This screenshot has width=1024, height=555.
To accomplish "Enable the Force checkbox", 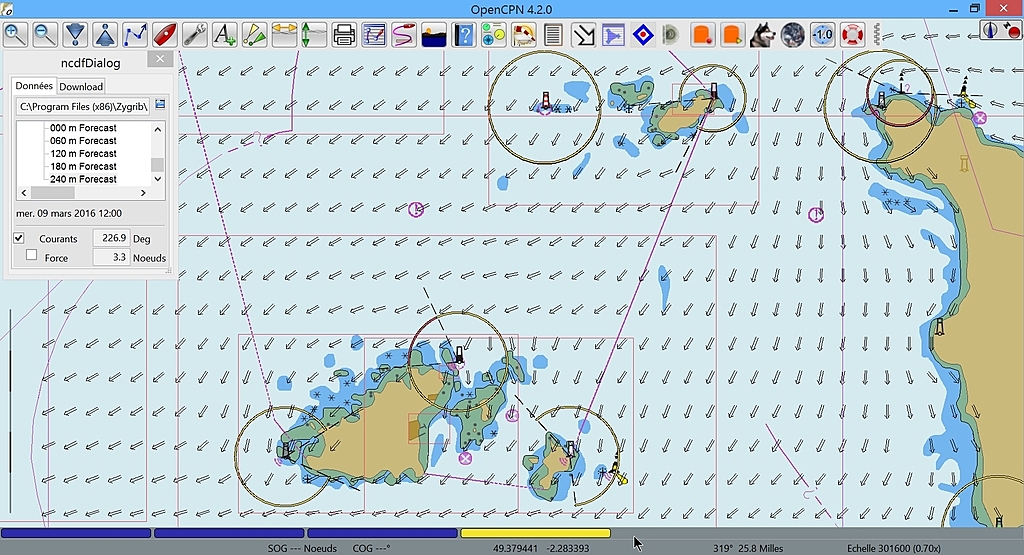I will tap(31, 255).
